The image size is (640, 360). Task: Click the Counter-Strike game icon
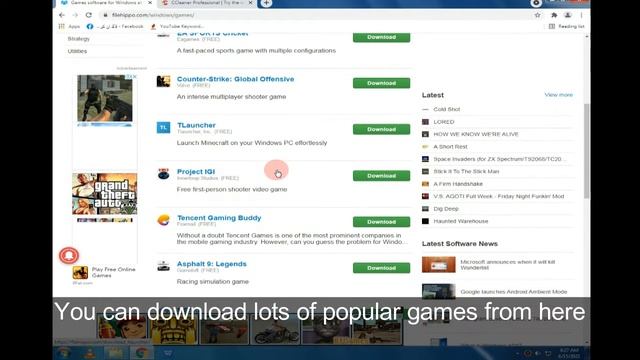point(163,81)
